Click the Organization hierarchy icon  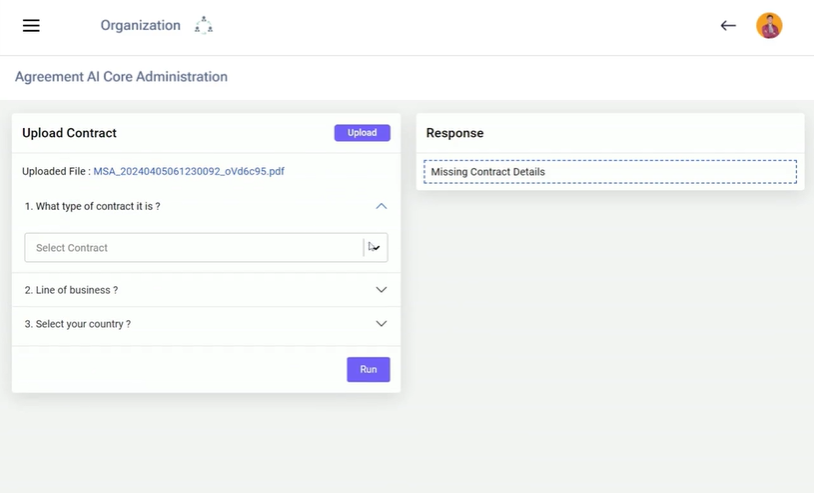(204, 26)
